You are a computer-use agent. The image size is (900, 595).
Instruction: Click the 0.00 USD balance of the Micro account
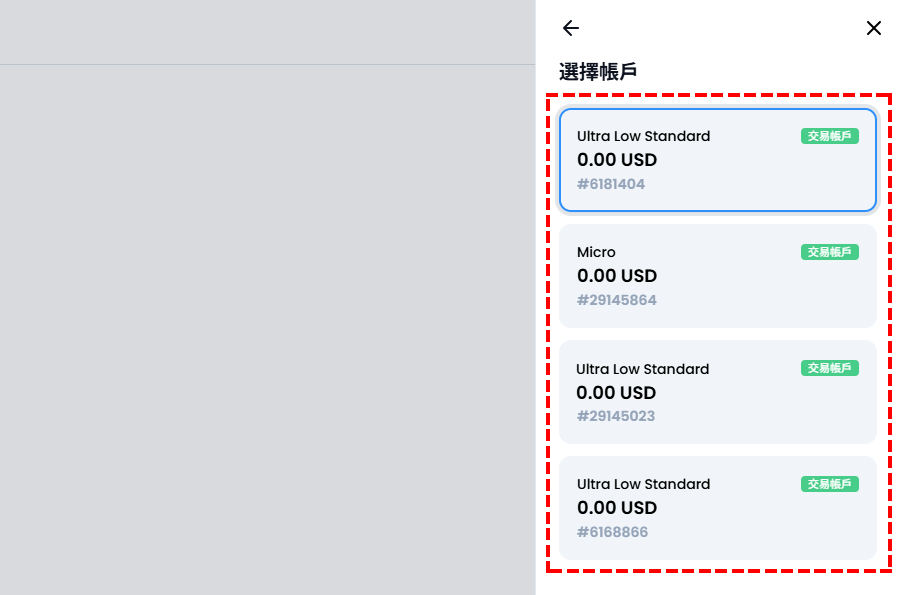tap(617, 276)
